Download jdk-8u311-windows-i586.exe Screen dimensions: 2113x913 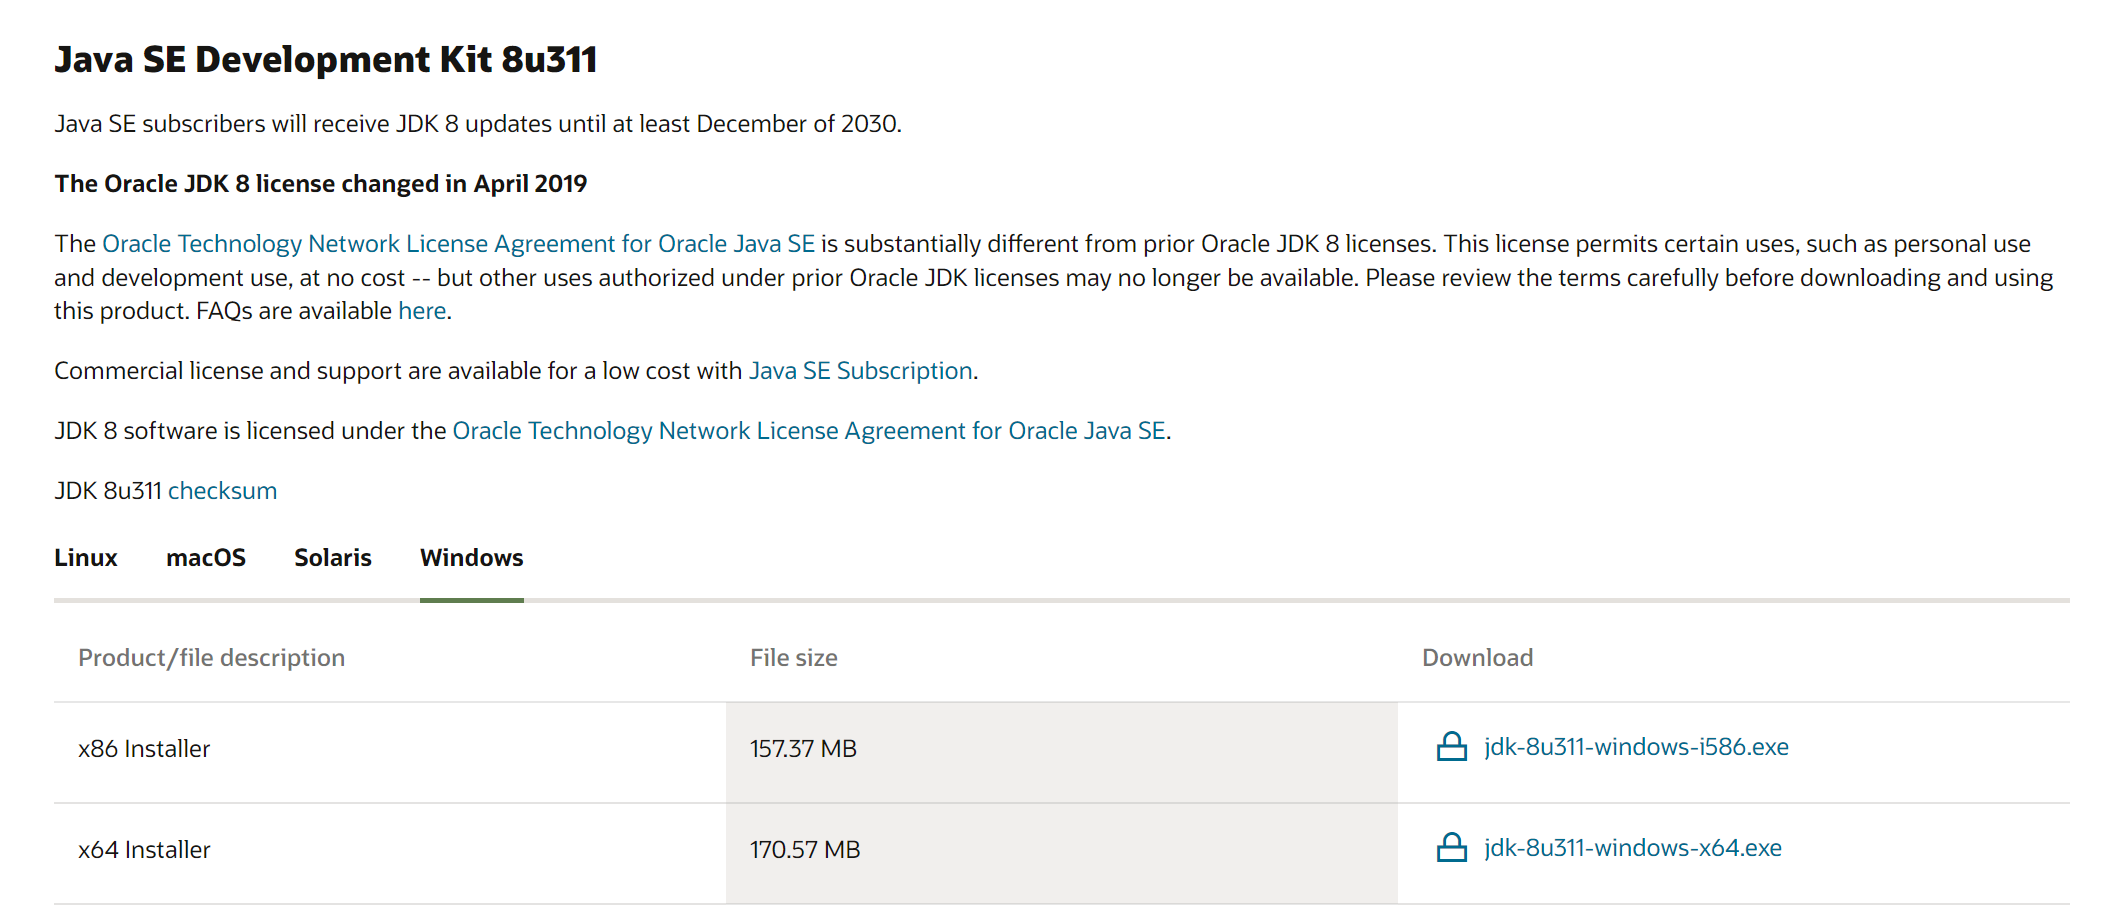(1636, 747)
